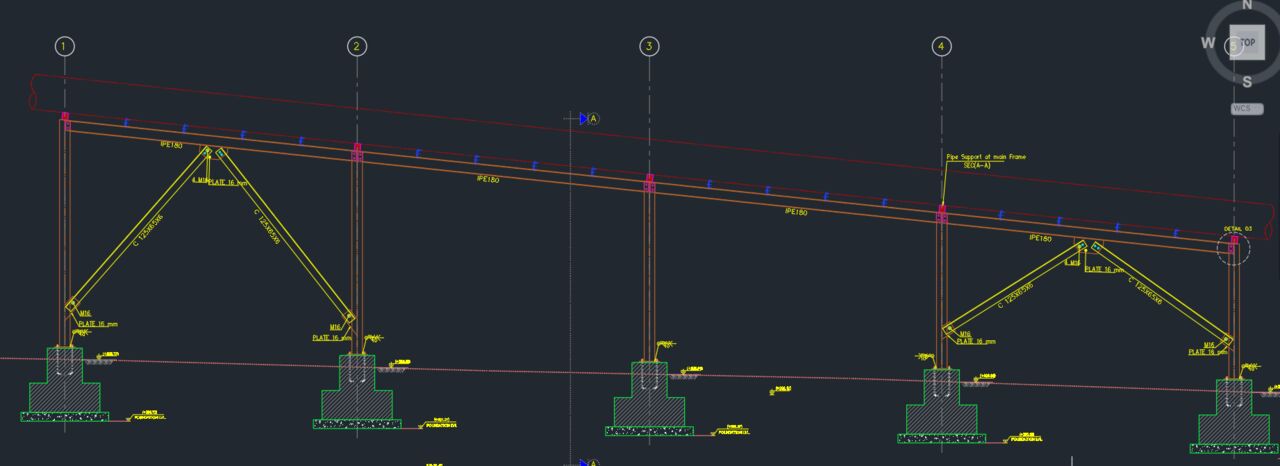Select the IPE180 label near grid 1
This screenshot has width=1280, height=466.
tap(171, 146)
